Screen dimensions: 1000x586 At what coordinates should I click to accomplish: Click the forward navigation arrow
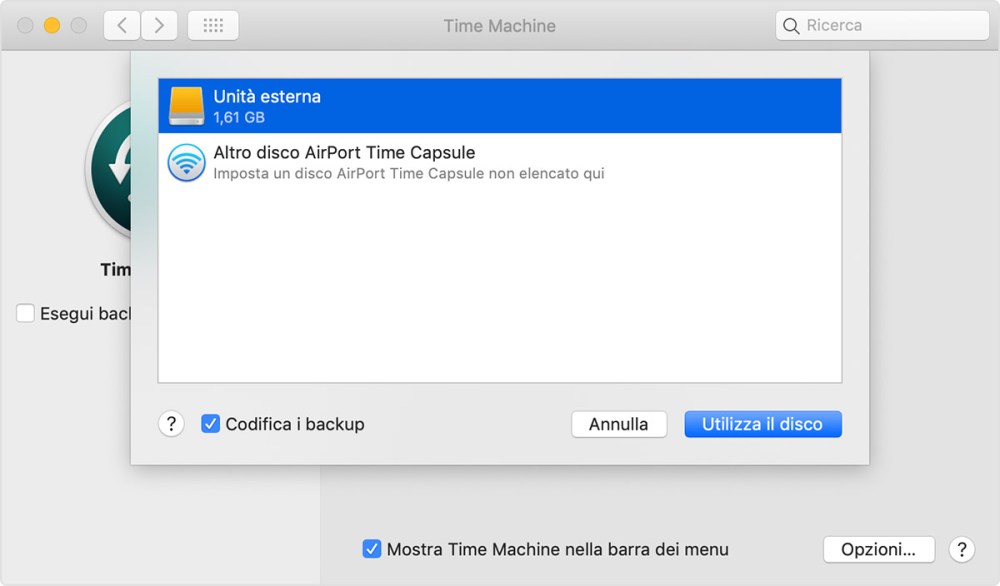pyautogui.click(x=159, y=25)
